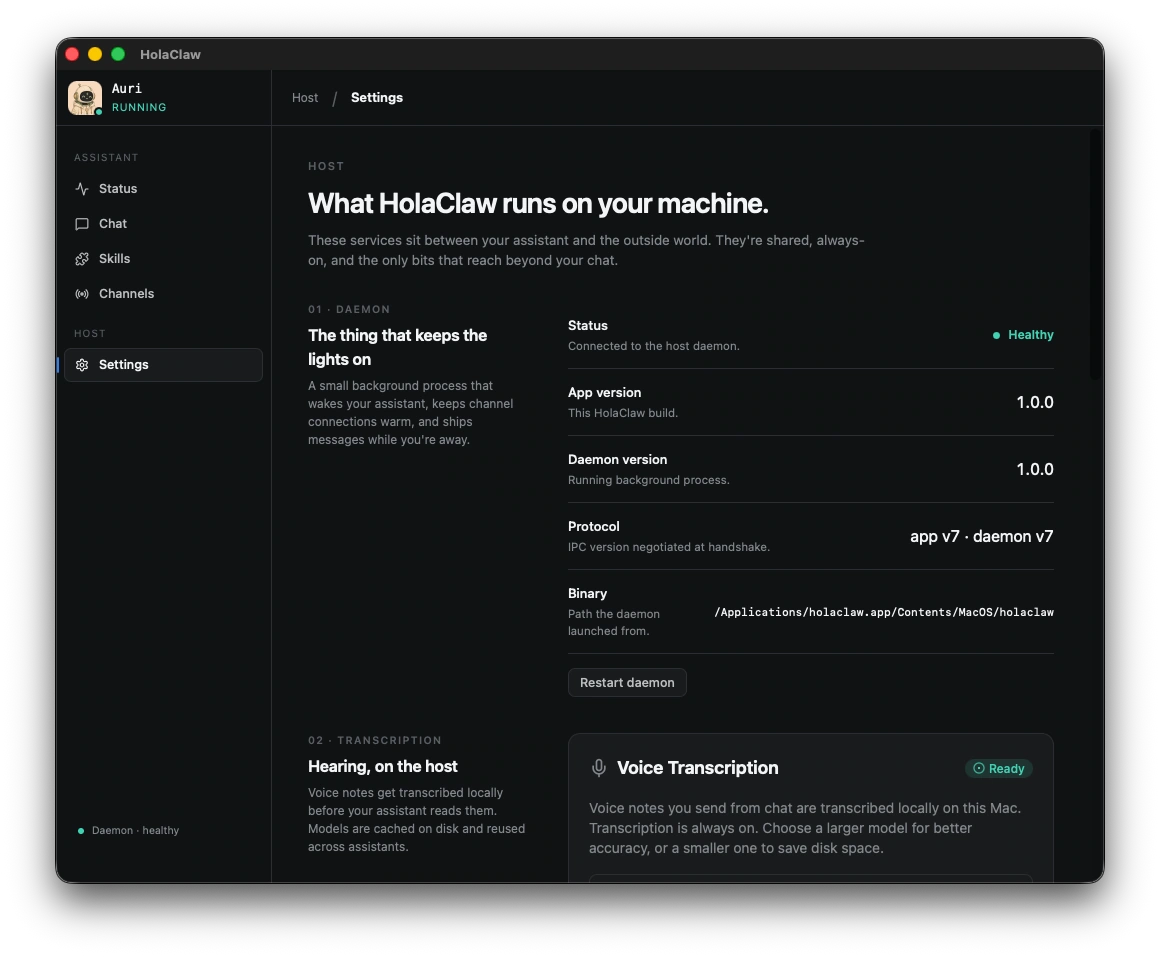Click the Settings breadcrumb label

coord(377,98)
